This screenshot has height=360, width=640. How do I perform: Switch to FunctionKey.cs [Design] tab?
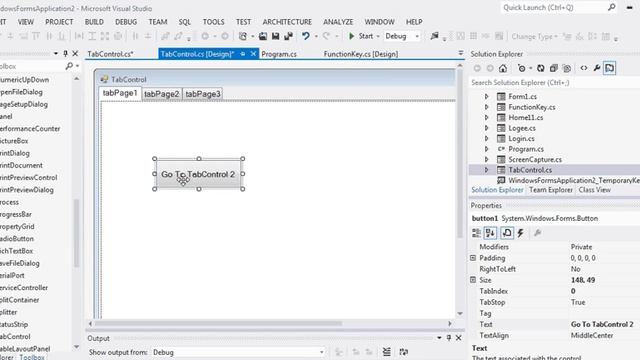tap(361, 54)
